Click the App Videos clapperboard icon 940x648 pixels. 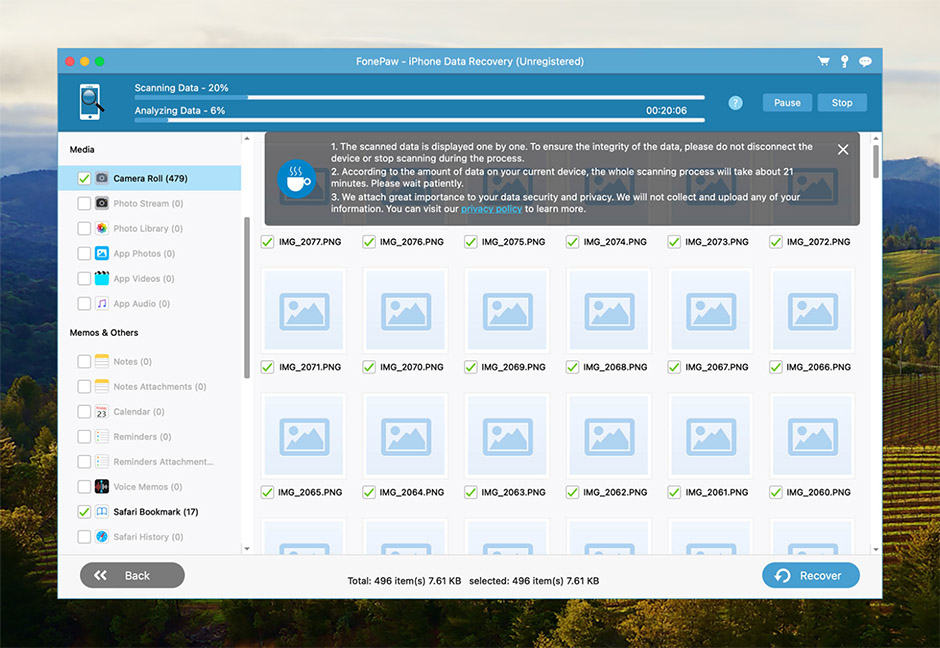point(102,279)
